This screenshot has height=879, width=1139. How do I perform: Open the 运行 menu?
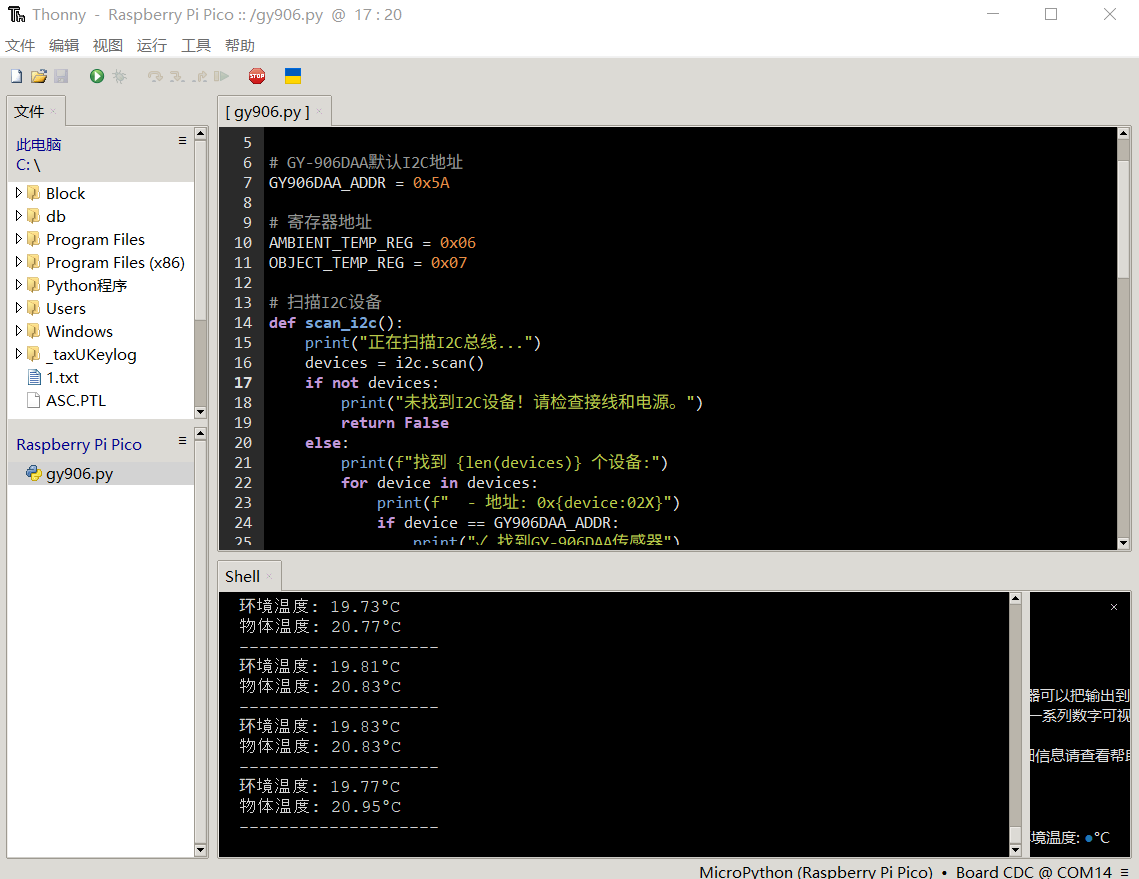coord(152,45)
